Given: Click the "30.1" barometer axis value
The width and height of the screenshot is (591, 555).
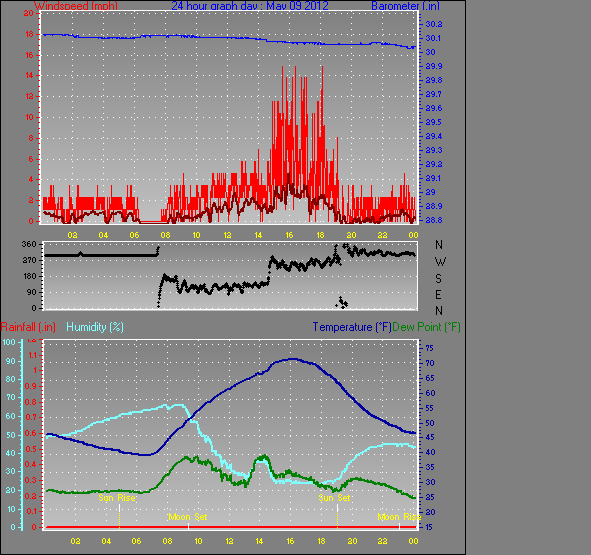Looking at the screenshot, I should coord(434,38).
